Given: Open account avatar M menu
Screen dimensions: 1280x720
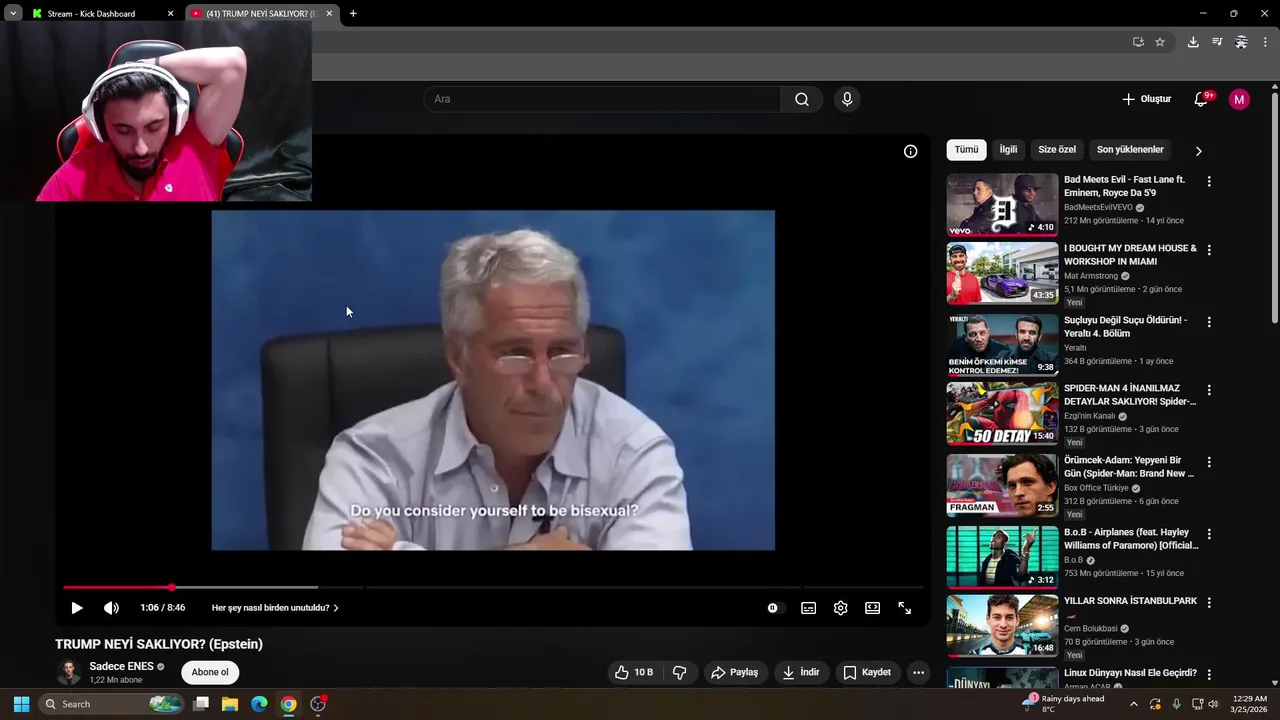Looking at the screenshot, I should coord(1239,99).
